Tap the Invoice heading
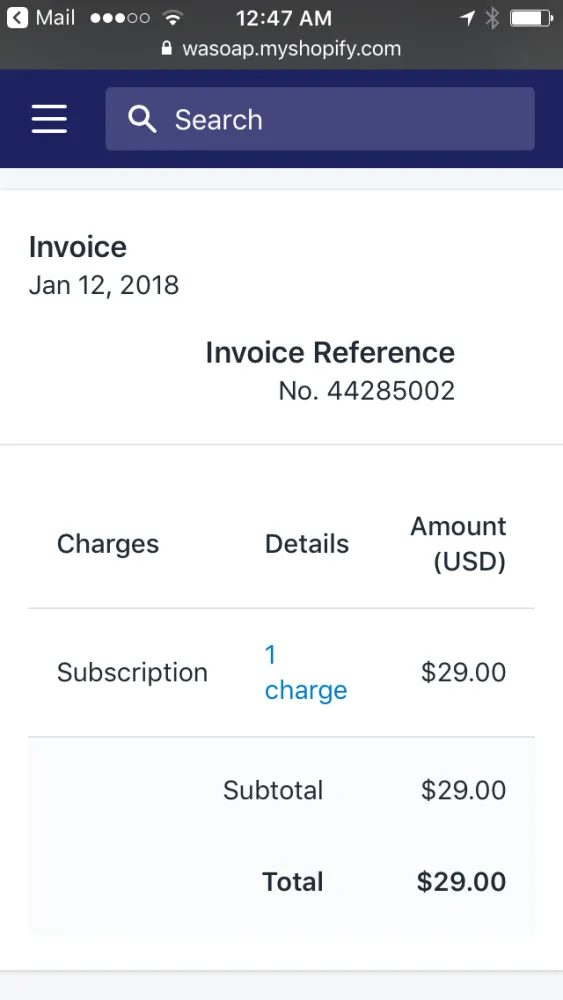563x1000 pixels. pos(78,247)
